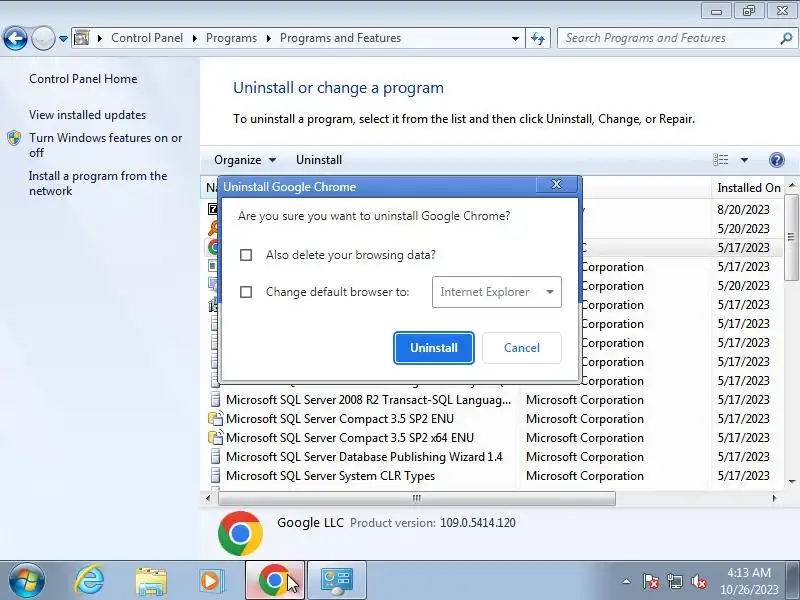Open Windows Media Player from taskbar

[210, 581]
